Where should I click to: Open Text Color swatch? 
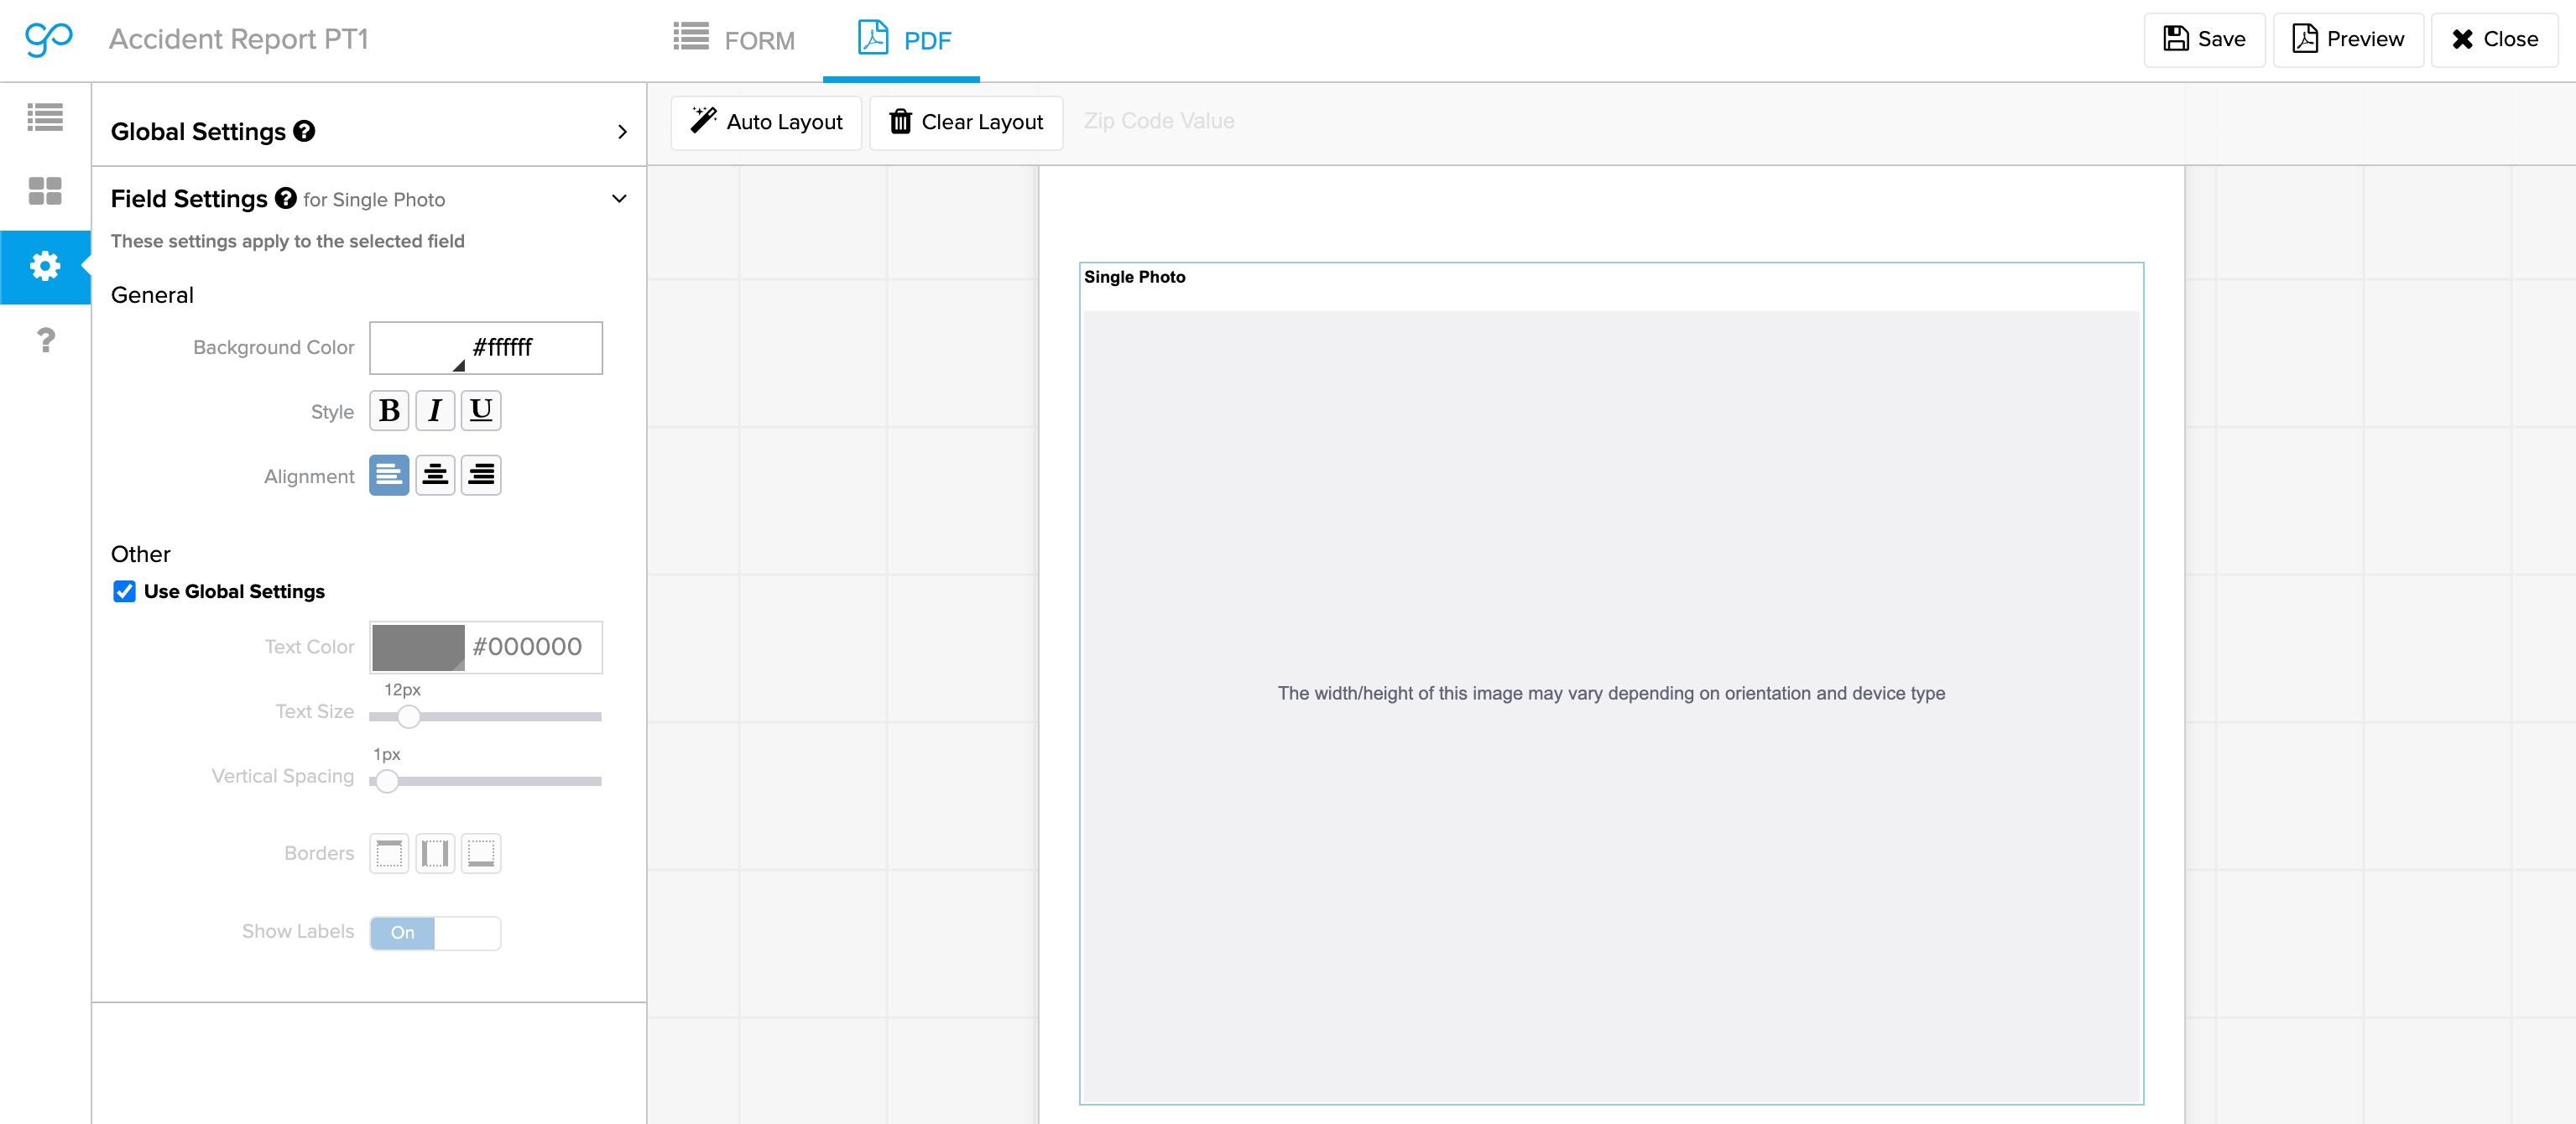point(418,647)
